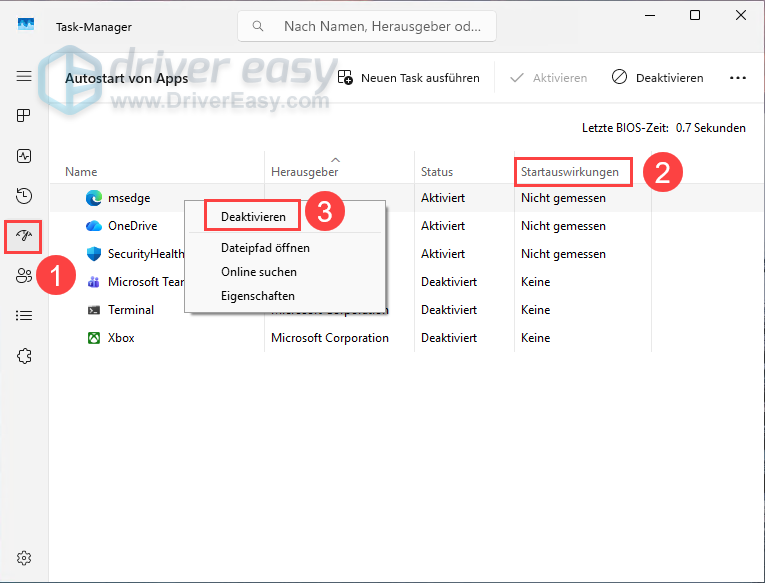Click the msedge browser icon
Viewport: 765px width, 583px height.
tap(94, 198)
